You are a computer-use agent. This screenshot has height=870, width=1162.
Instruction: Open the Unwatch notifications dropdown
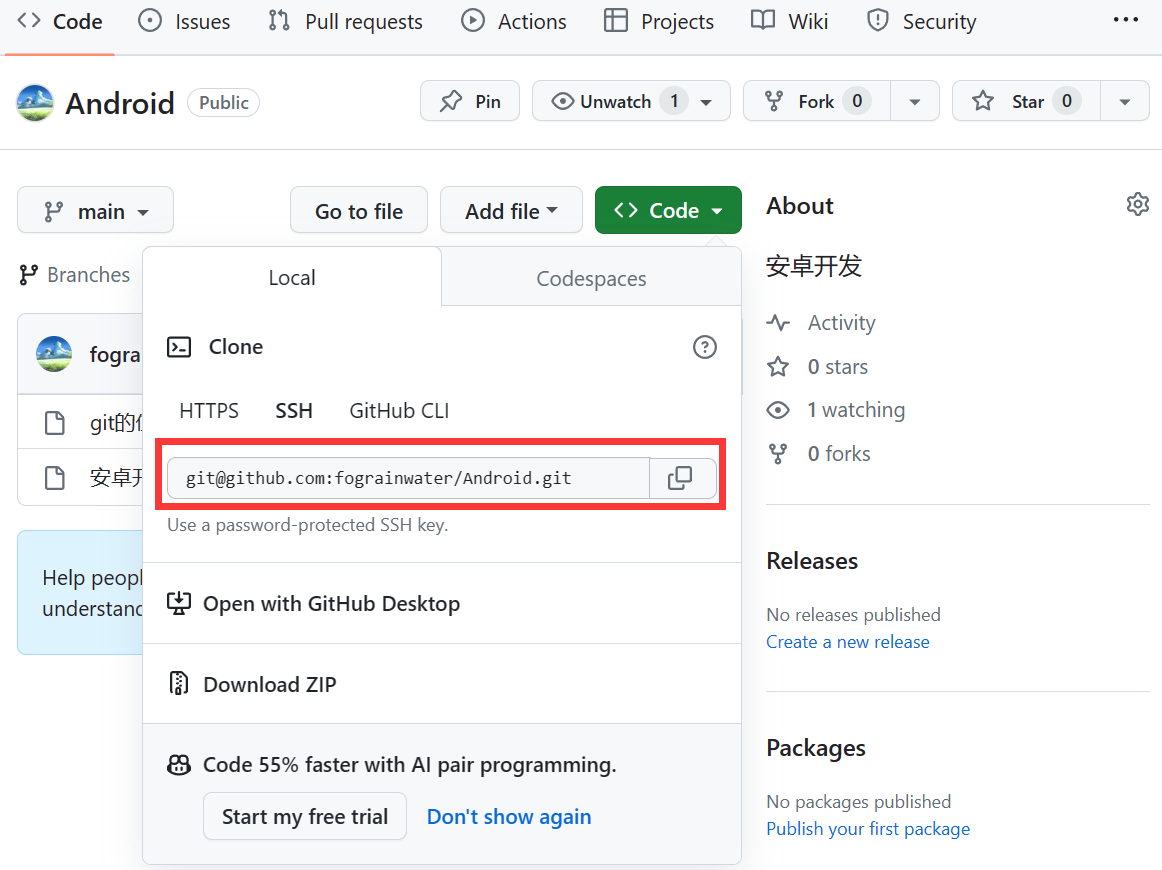(x=631, y=101)
